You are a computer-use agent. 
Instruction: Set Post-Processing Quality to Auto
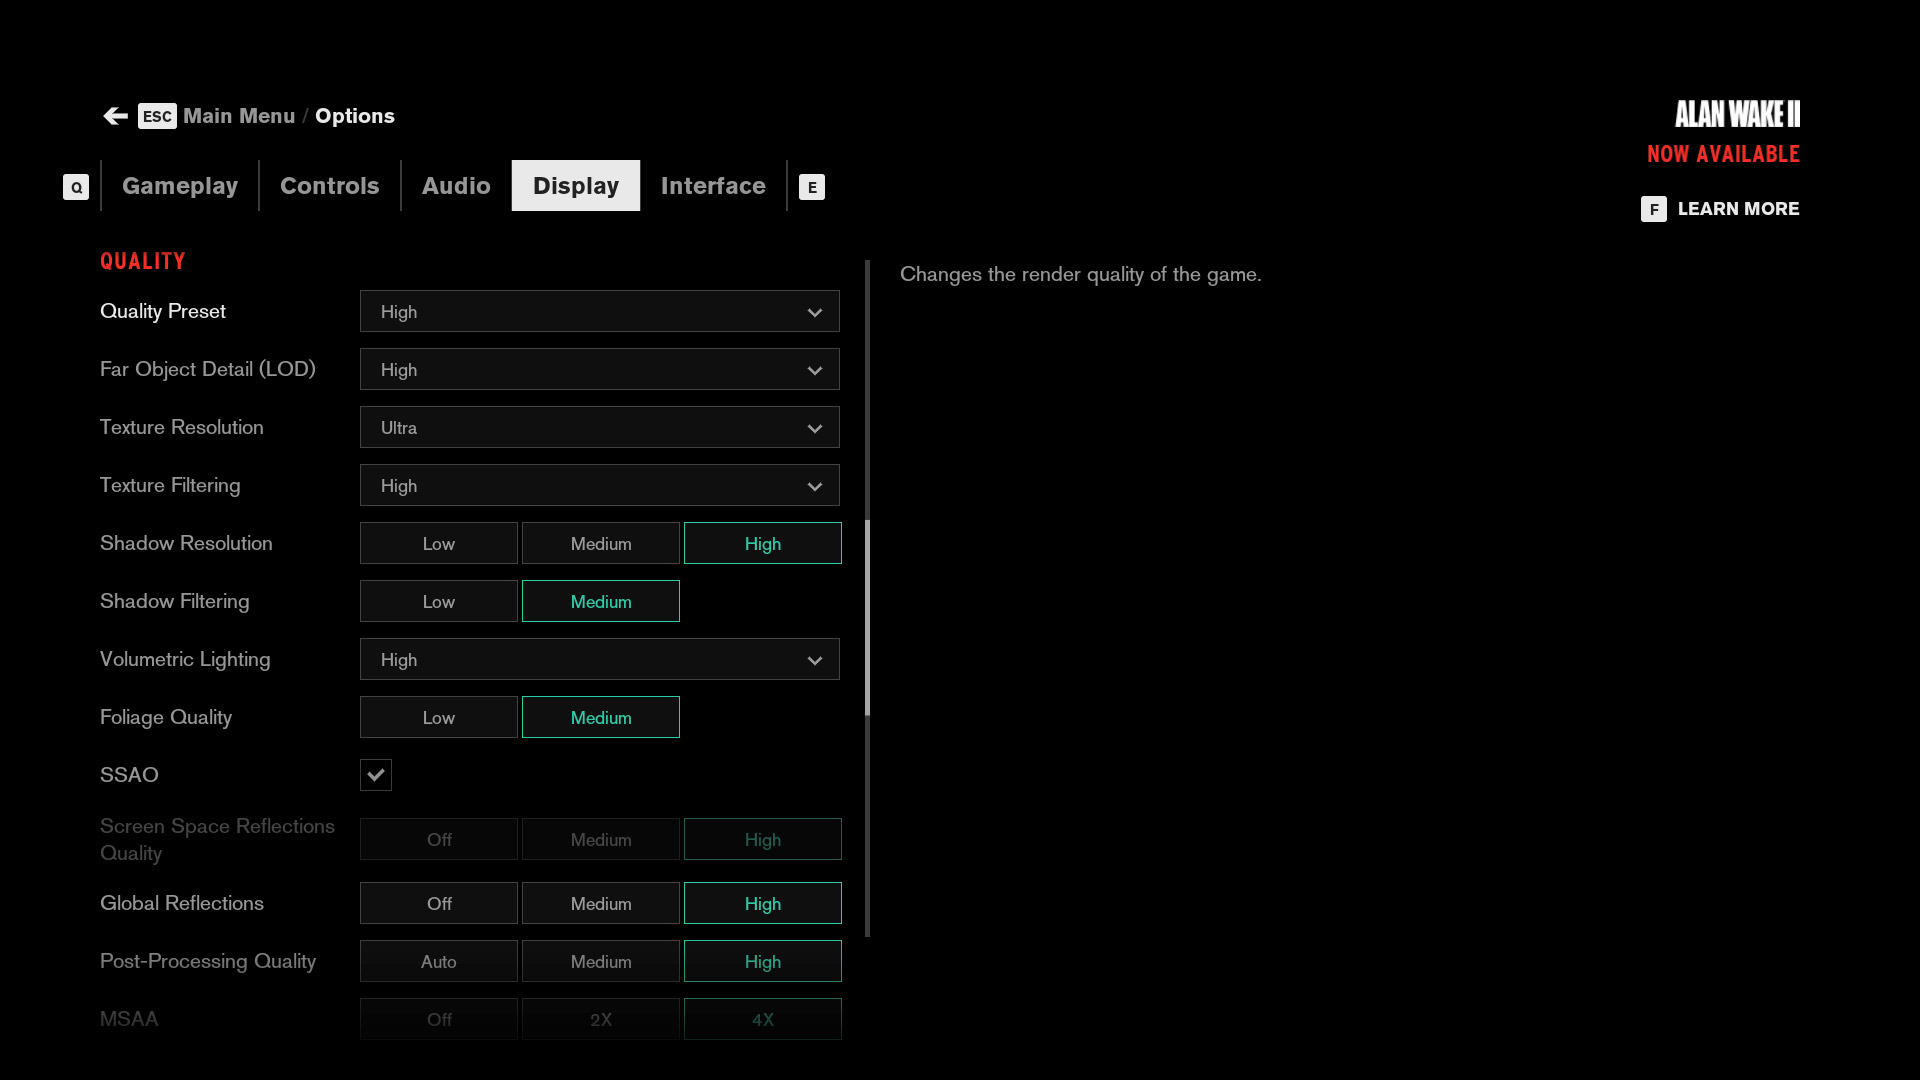[439, 961]
